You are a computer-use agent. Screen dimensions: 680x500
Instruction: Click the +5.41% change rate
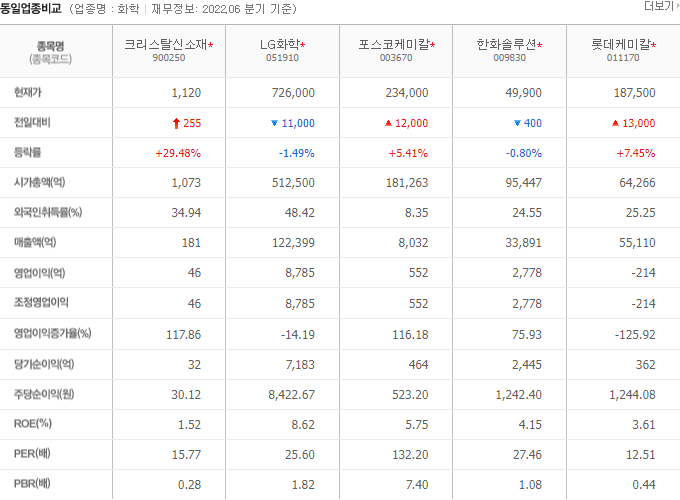tap(408, 153)
